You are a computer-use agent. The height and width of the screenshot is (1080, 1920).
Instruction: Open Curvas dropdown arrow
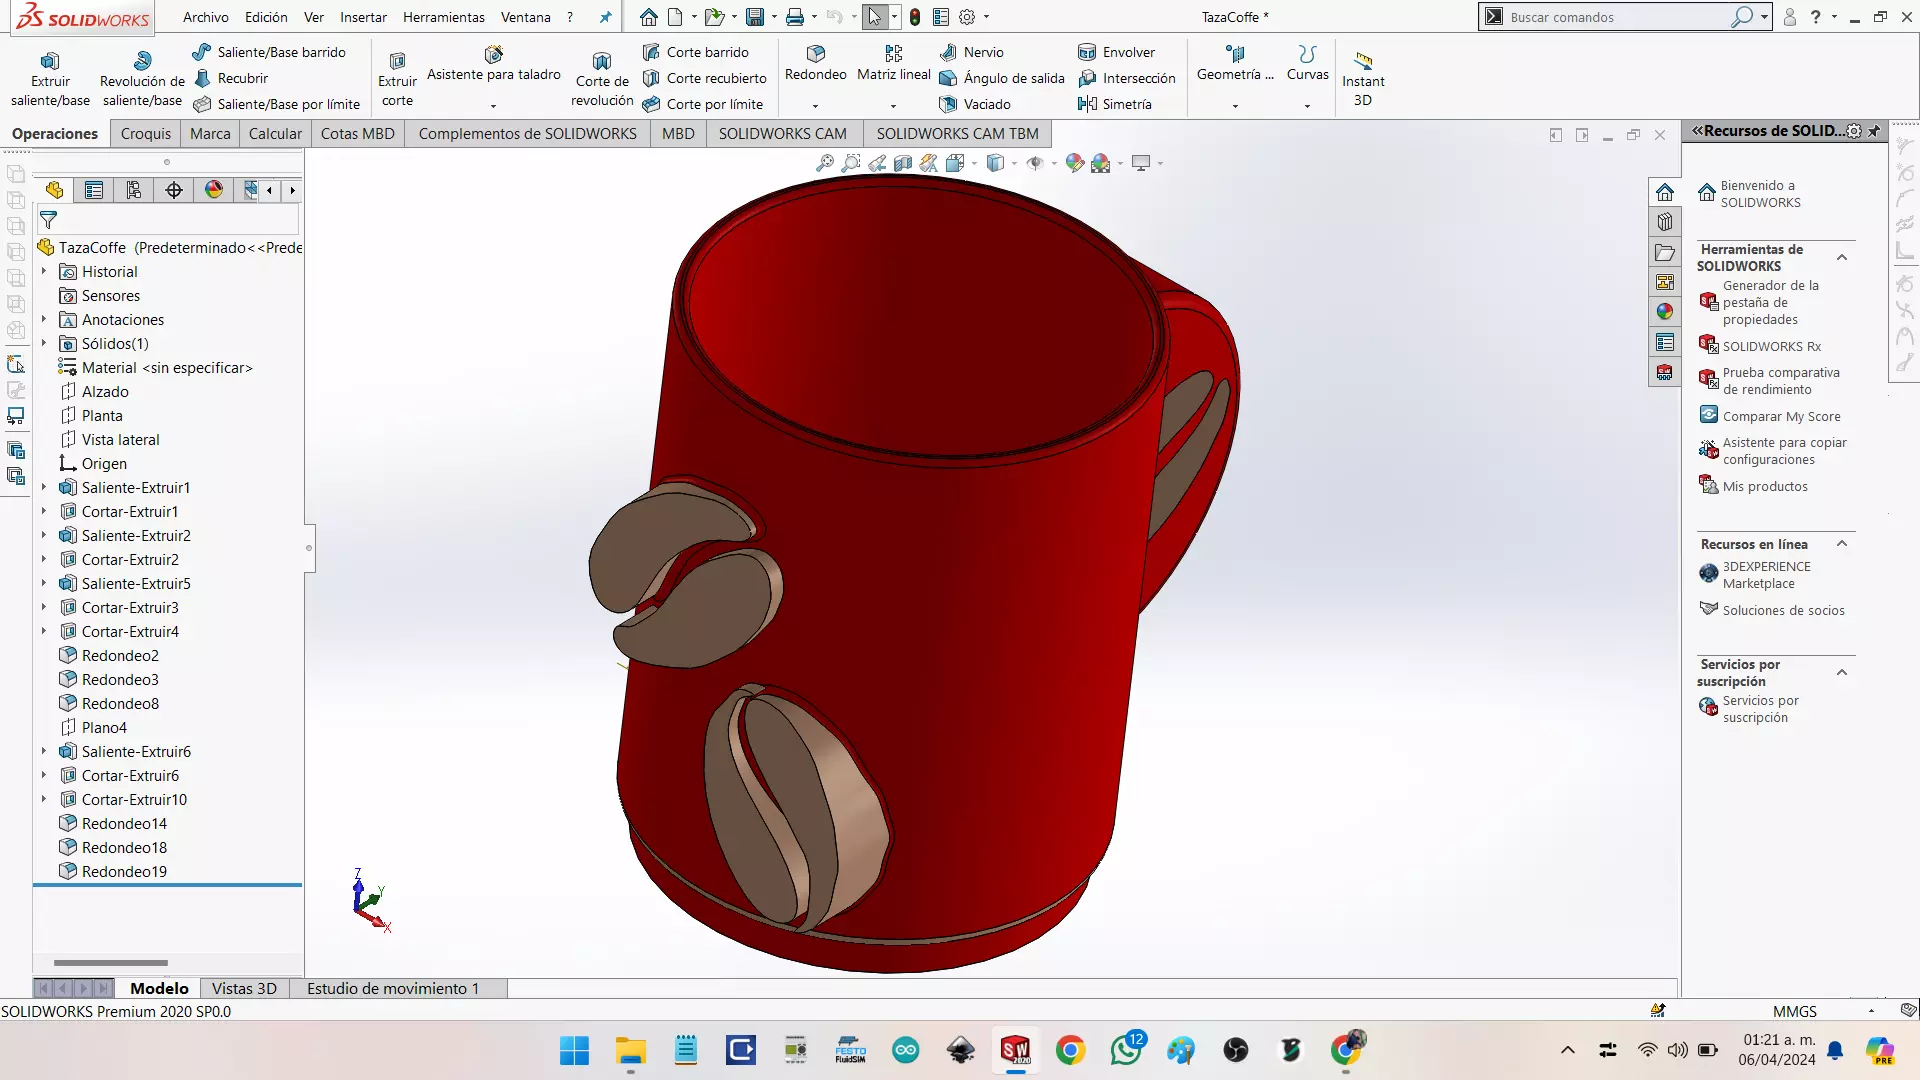point(1307,106)
